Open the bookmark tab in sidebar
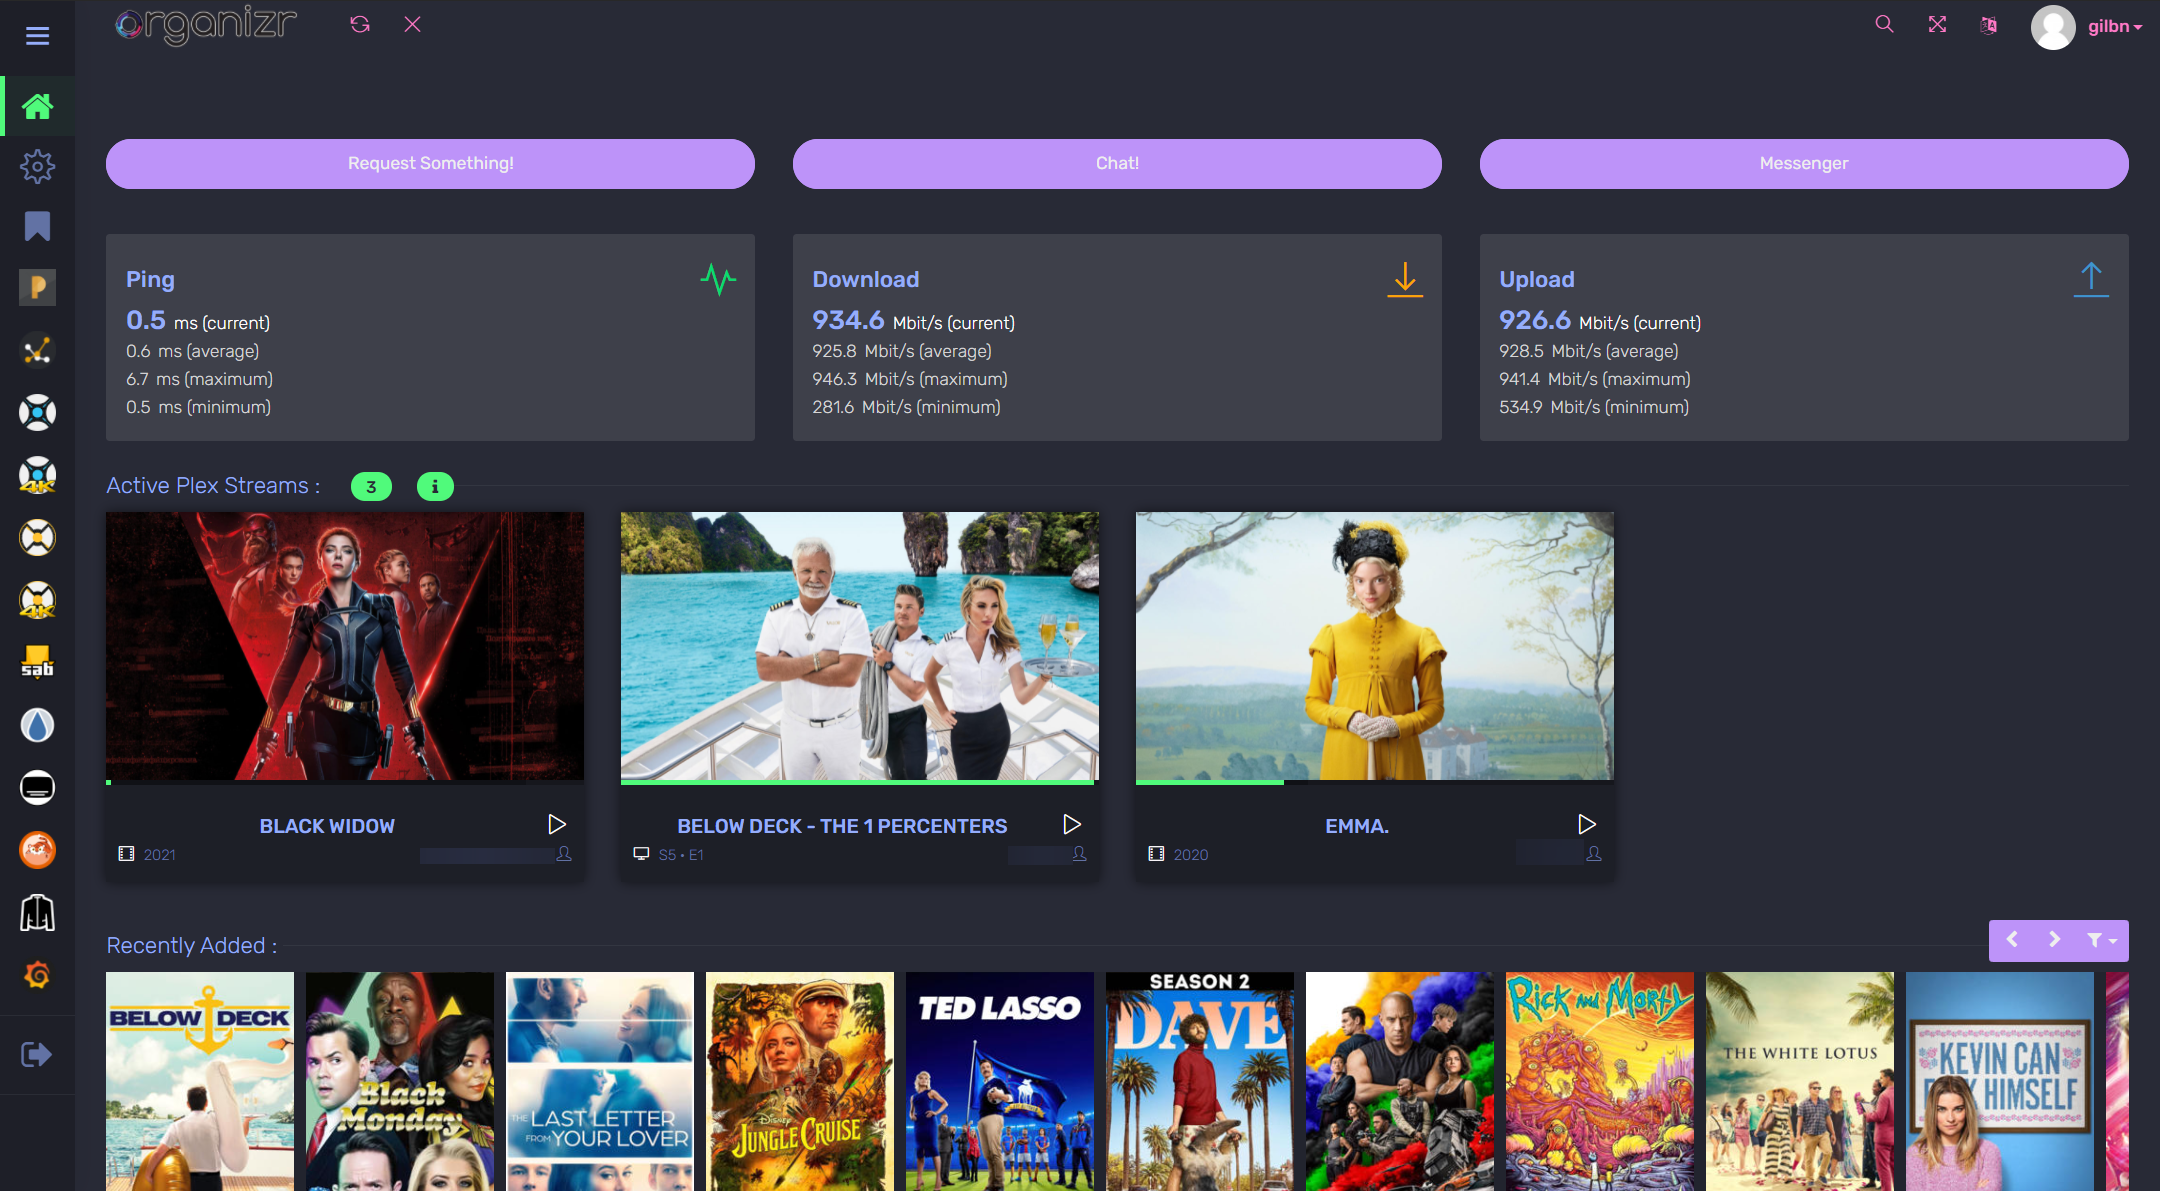This screenshot has width=2160, height=1191. pos(37,226)
